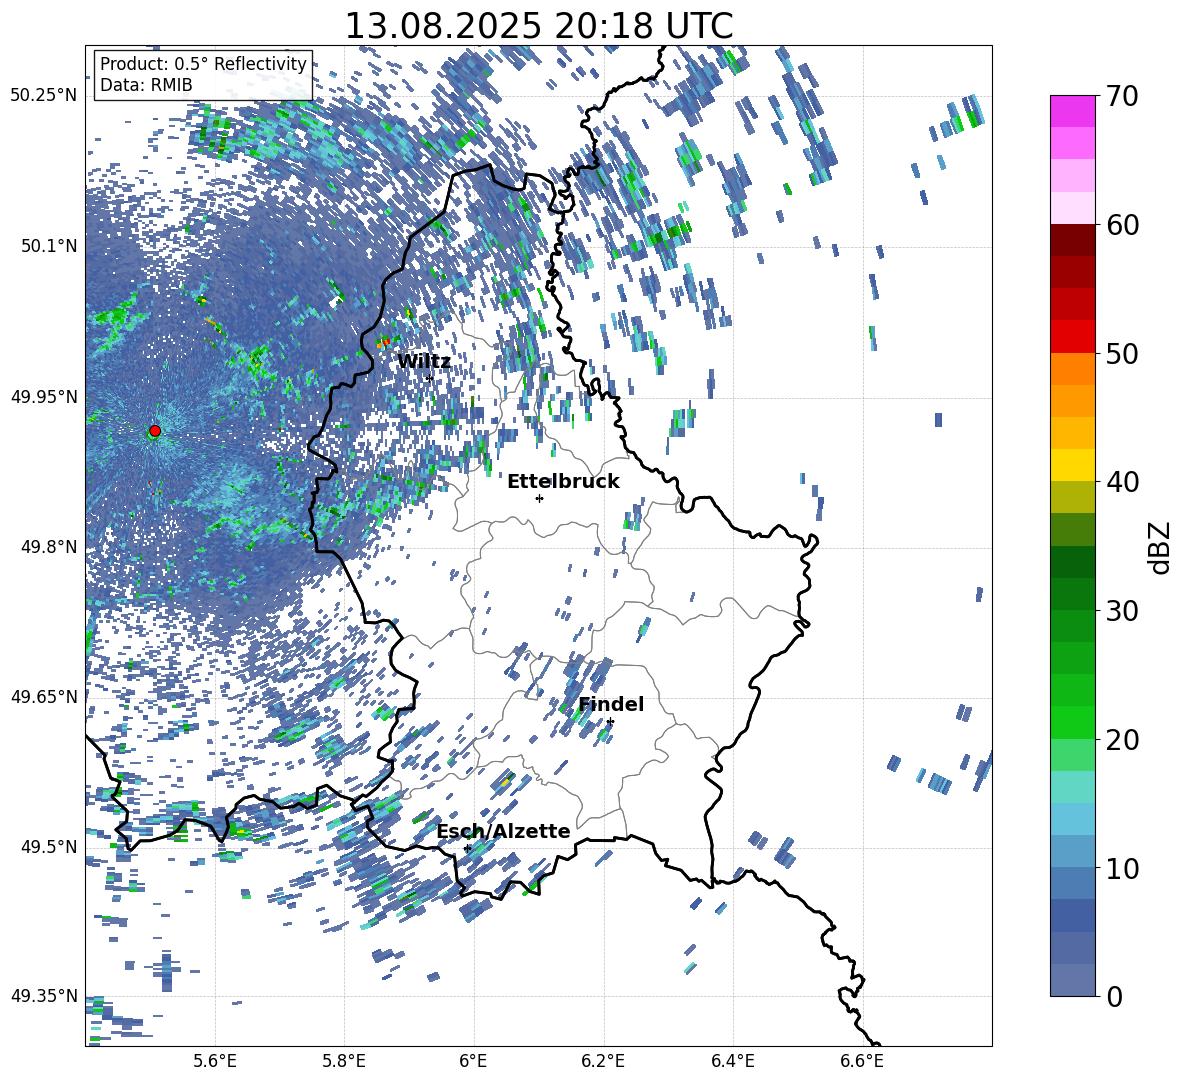Click the 6°E longitude label

(473, 1061)
